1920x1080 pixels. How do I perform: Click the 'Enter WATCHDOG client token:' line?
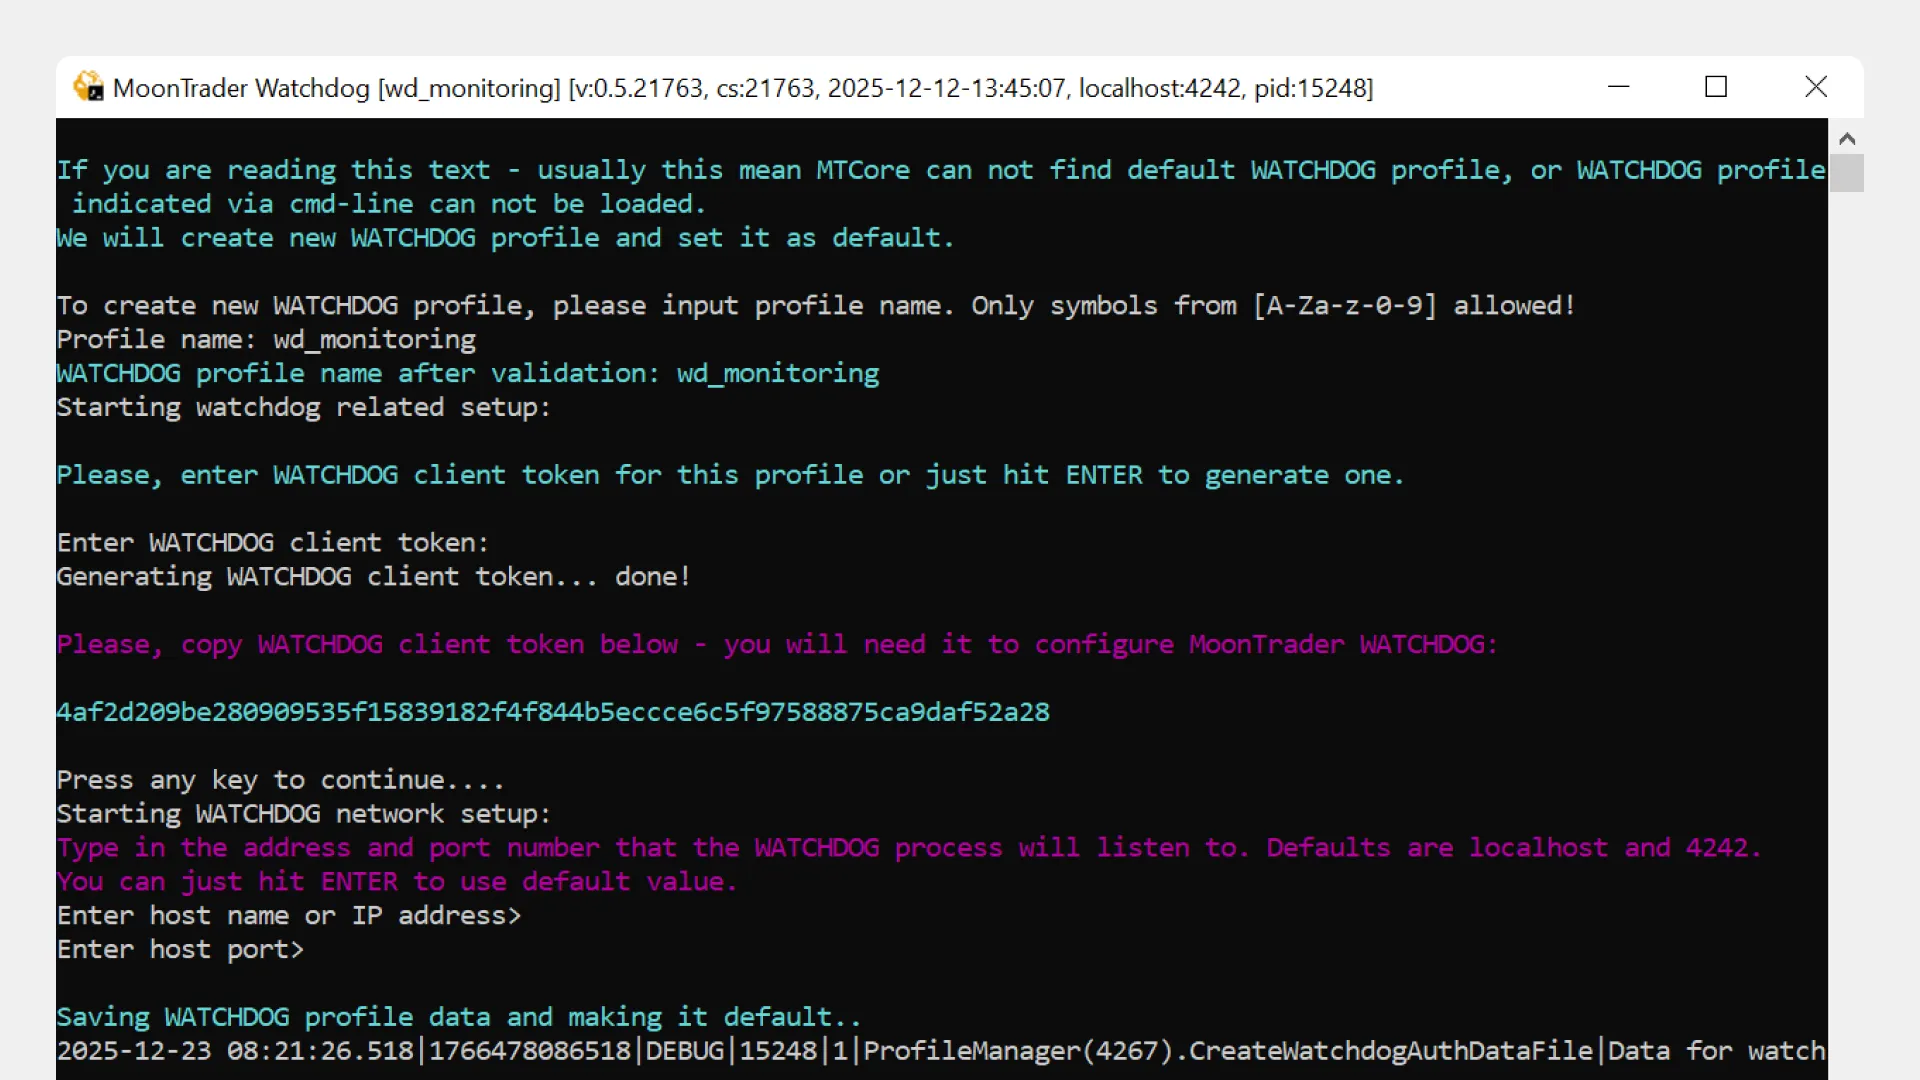[x=272, y=542]
